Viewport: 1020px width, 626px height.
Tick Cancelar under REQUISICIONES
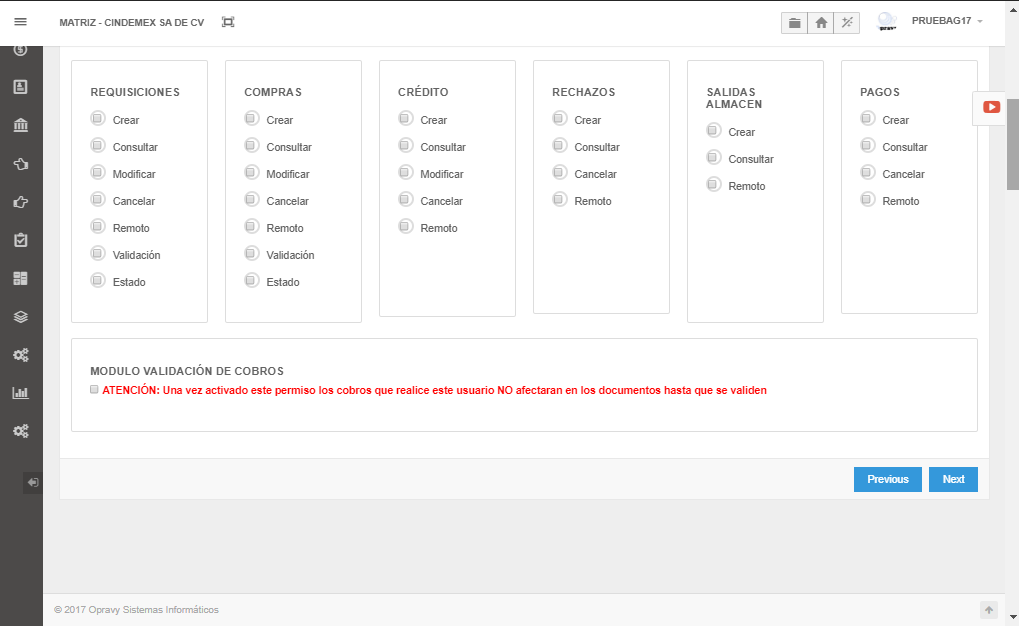[x=98, y=199]
